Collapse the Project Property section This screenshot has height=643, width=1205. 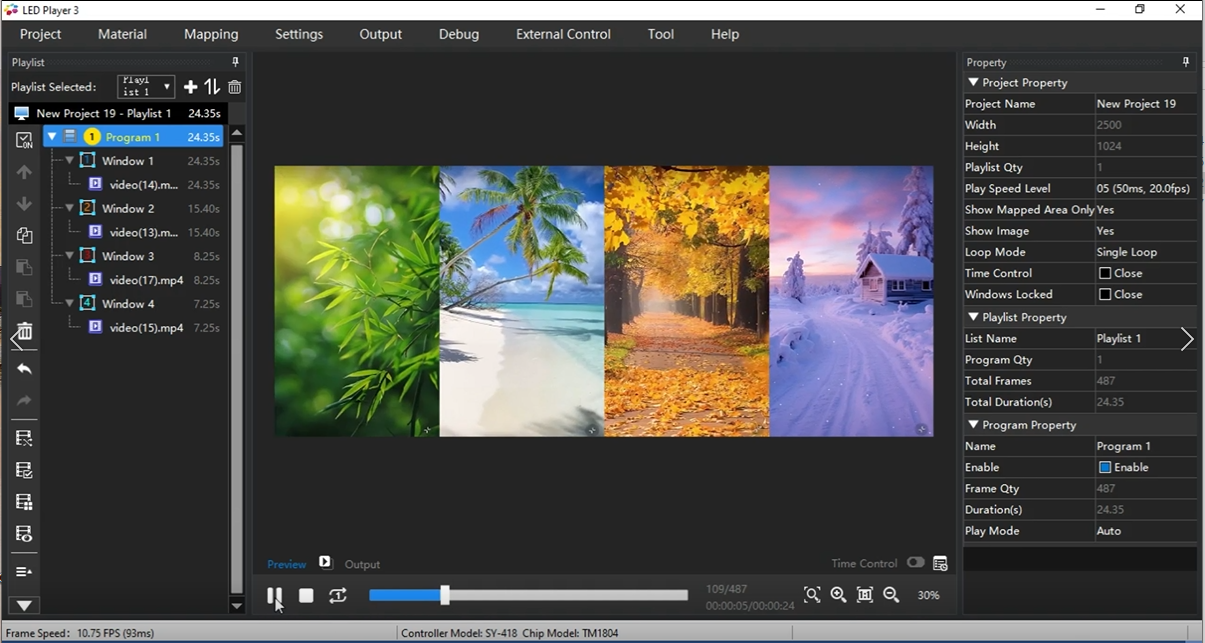click(x=973, y=83)
